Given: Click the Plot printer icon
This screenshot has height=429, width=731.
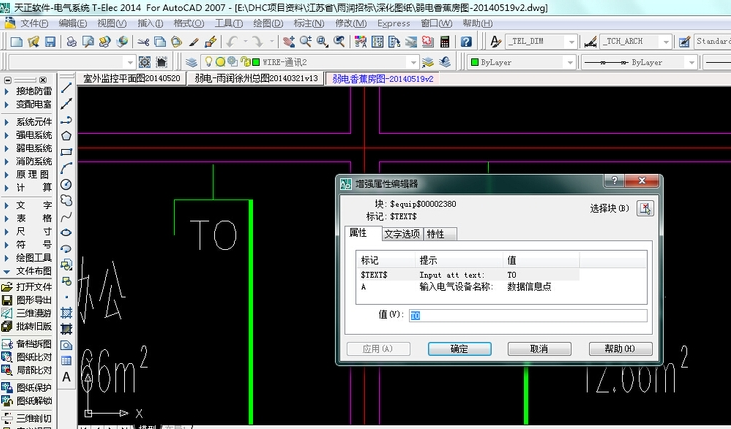Looking at the screenshot, I should pyautogui.click(x=71, y=42).
